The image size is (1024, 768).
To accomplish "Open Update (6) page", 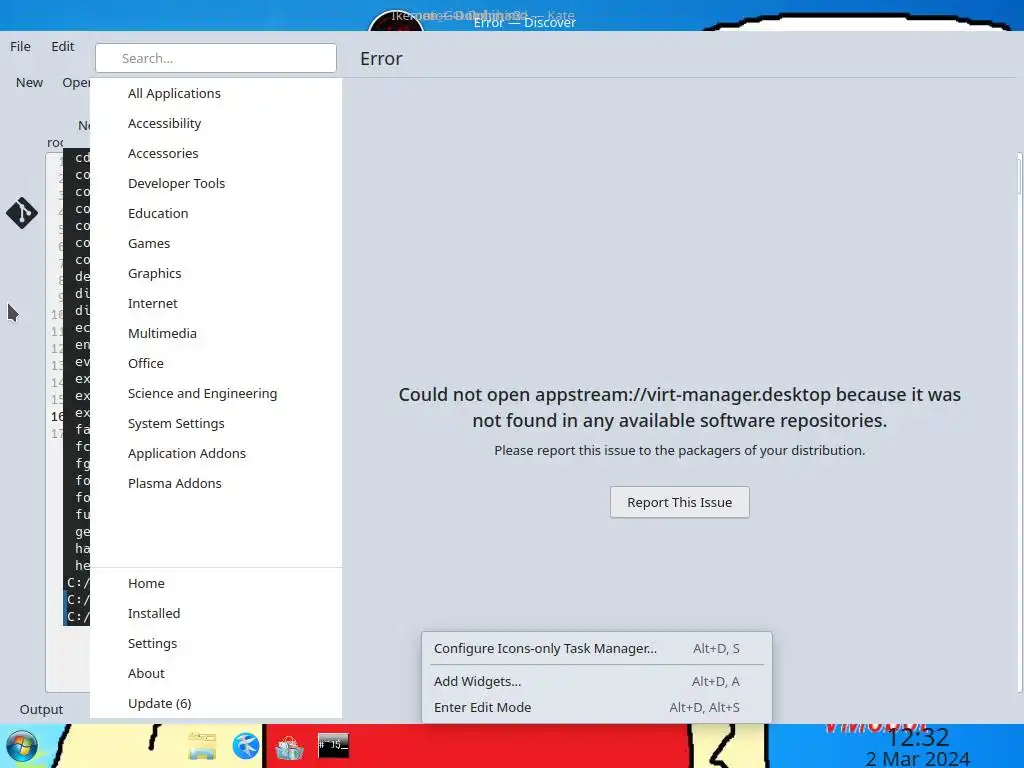I will tap(216, 704).
